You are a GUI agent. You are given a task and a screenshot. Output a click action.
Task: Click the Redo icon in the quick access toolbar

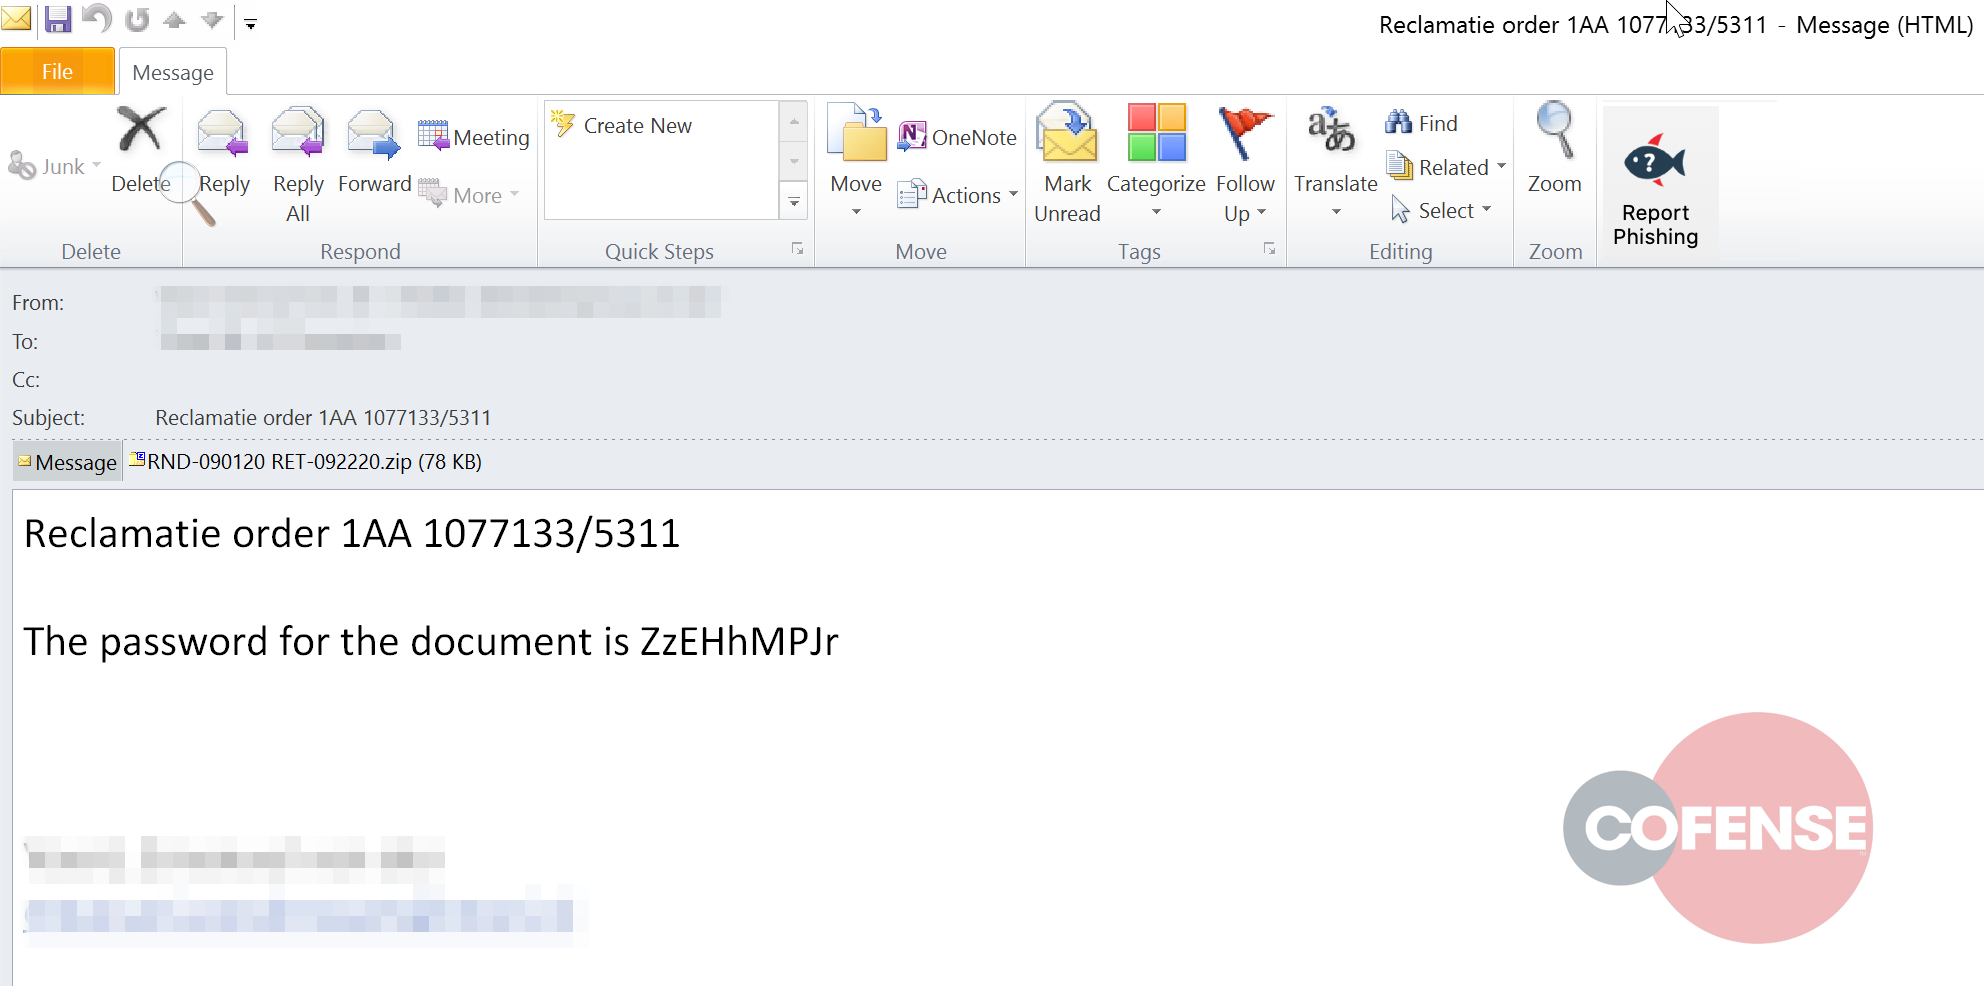point(137,19)
